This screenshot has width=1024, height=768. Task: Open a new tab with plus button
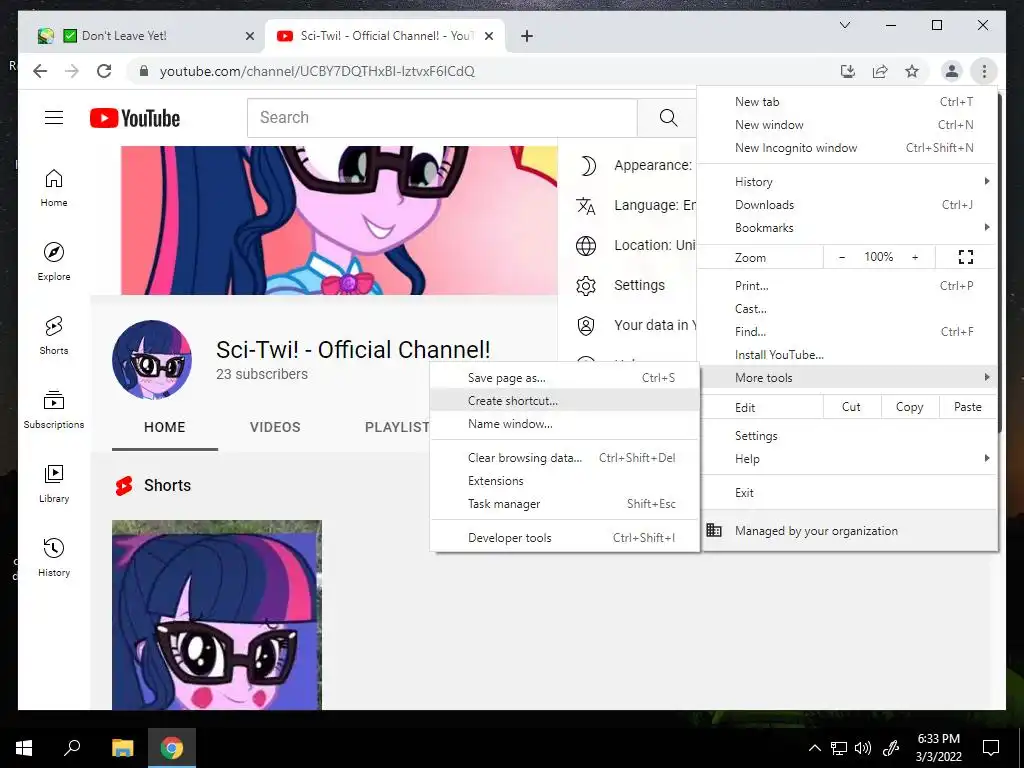[527, 36]
